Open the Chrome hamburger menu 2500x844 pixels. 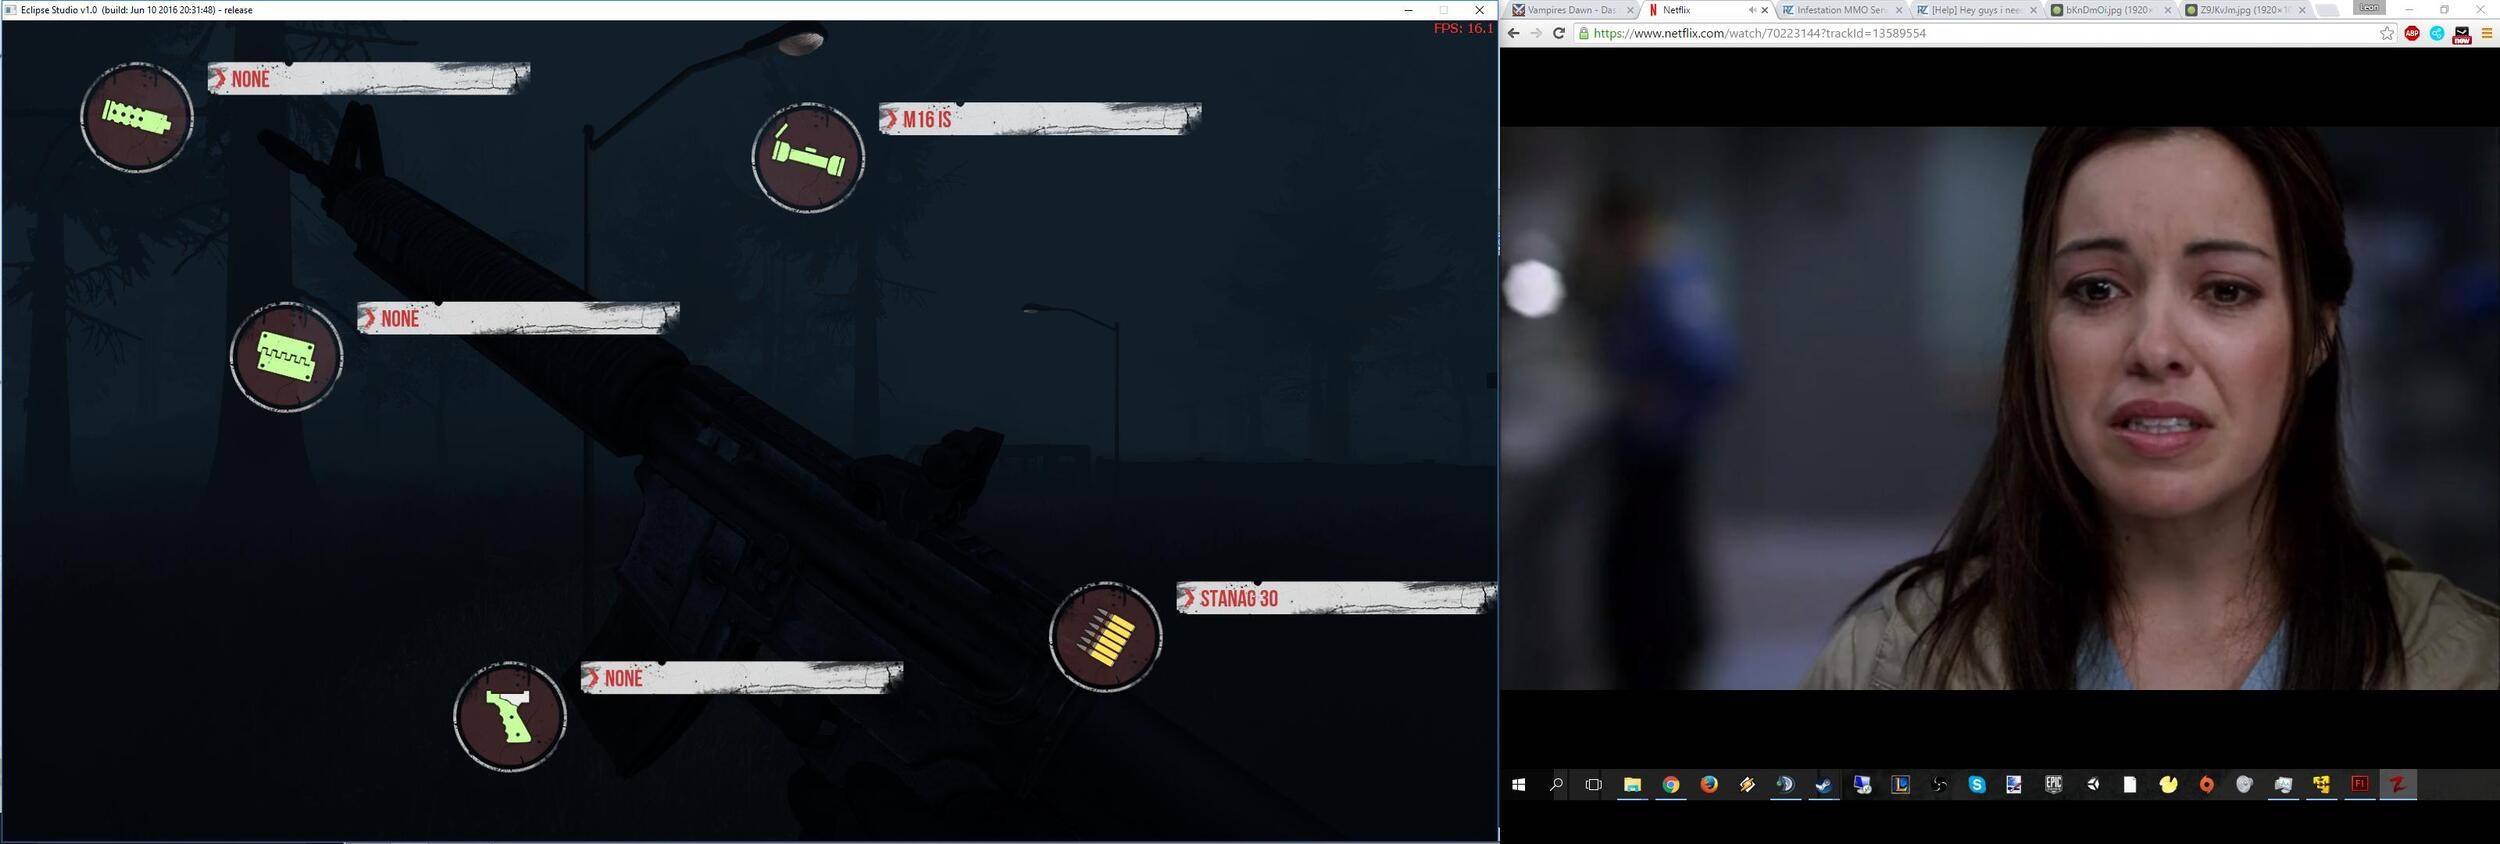point(2486,33)
